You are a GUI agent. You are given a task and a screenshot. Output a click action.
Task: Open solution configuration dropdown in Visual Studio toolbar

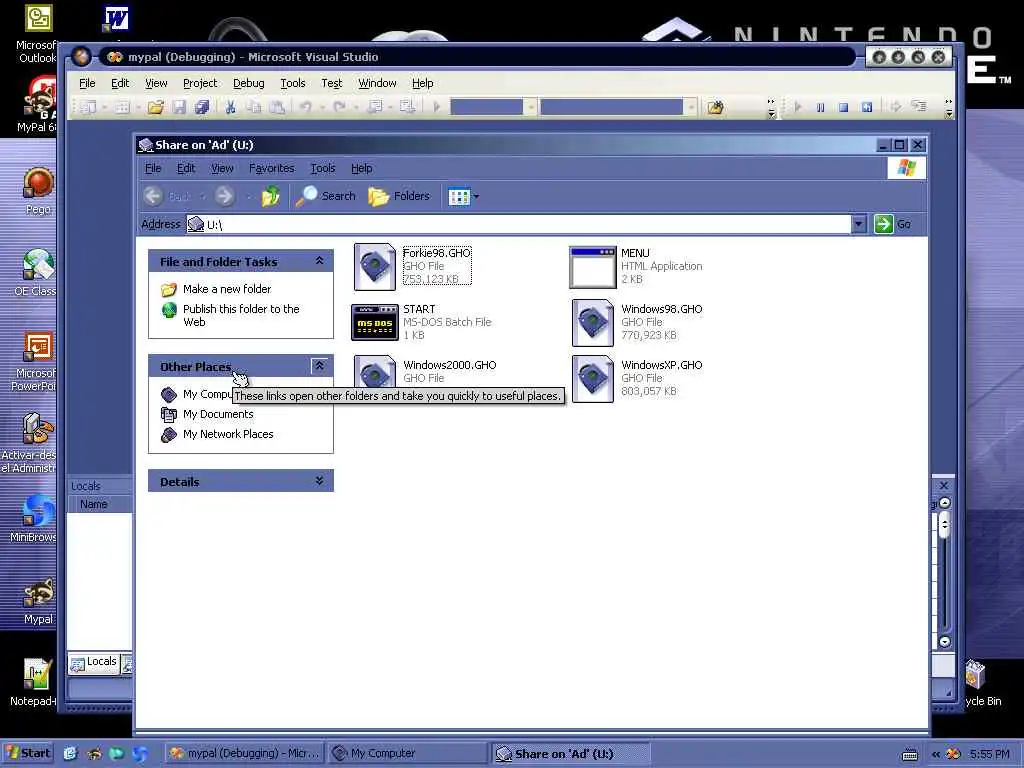tap(532, 107)
